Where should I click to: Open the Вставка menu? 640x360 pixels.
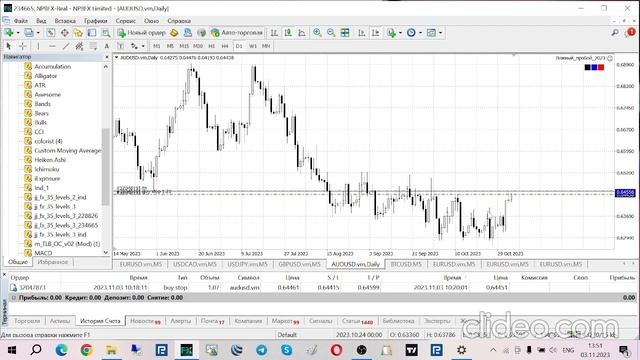pos(65,21)
